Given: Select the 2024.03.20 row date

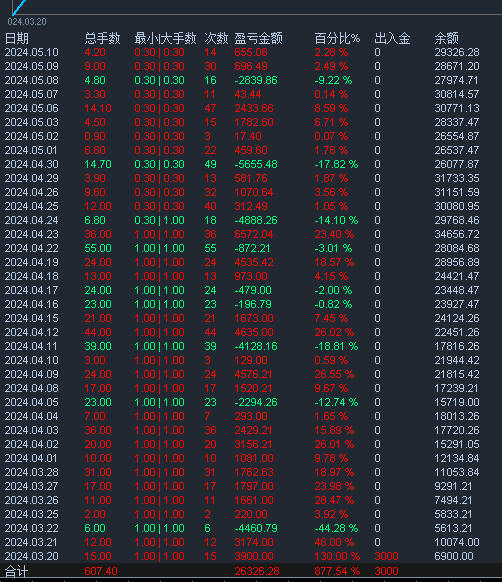Looking at the screenshot, I should click(x=32, y=556).
